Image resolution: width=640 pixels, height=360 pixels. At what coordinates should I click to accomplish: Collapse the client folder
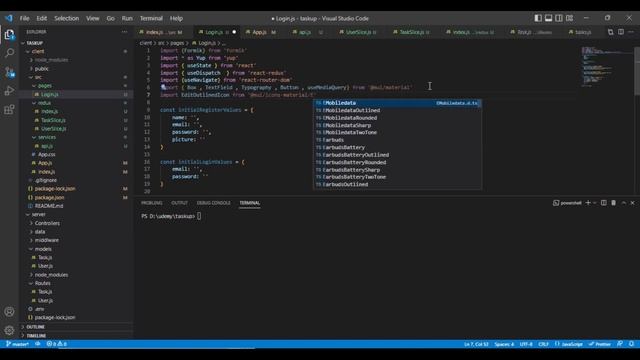(x=76, y=51)
